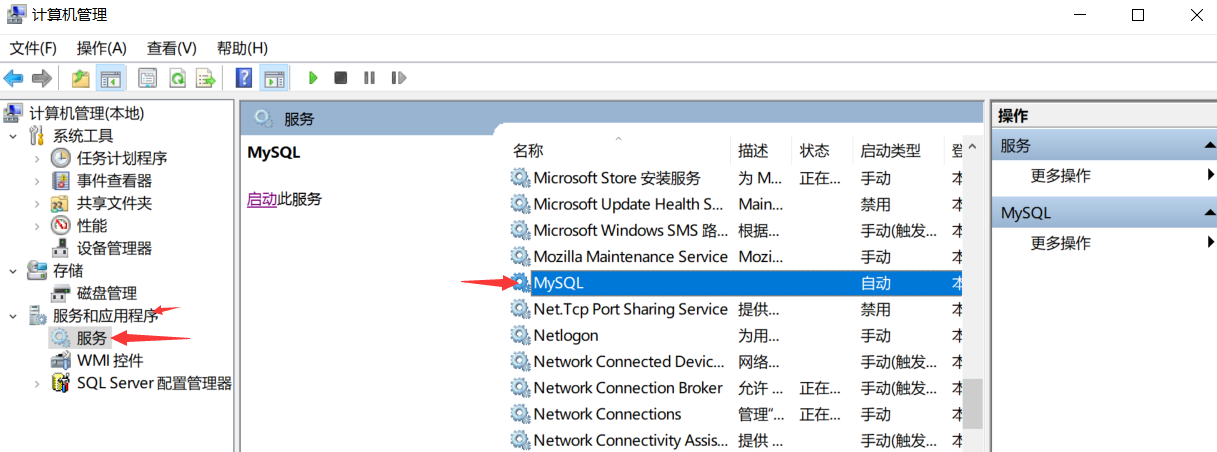Select 性能 in the tree
The image size is (1217, 452).
tap(92, 226)
